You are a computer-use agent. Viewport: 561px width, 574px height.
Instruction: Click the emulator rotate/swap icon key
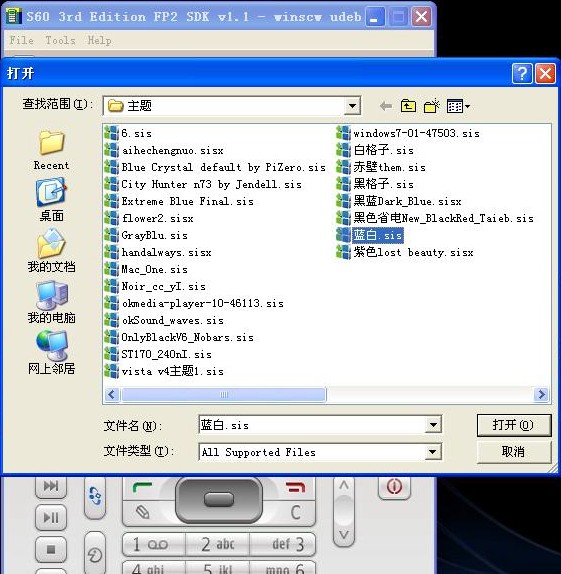(95, 496)
